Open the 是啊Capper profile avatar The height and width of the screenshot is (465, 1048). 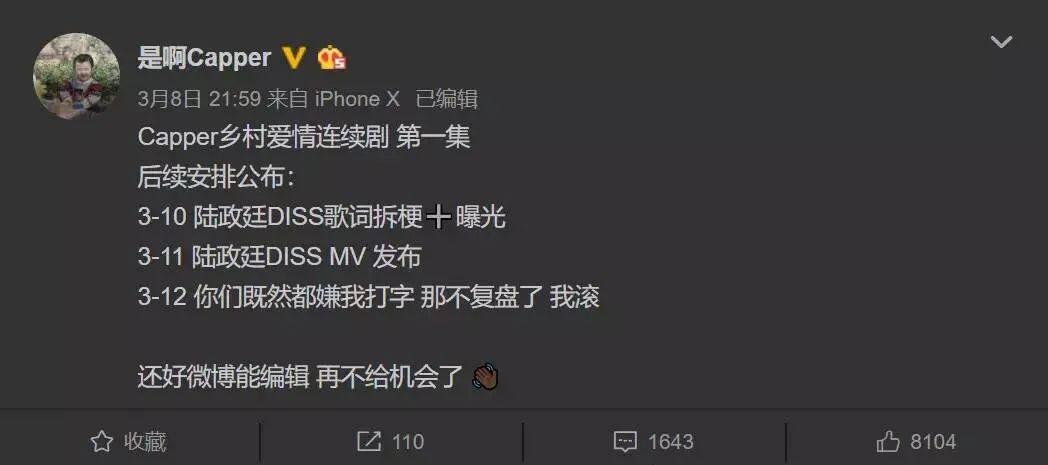tap(76, 75)
